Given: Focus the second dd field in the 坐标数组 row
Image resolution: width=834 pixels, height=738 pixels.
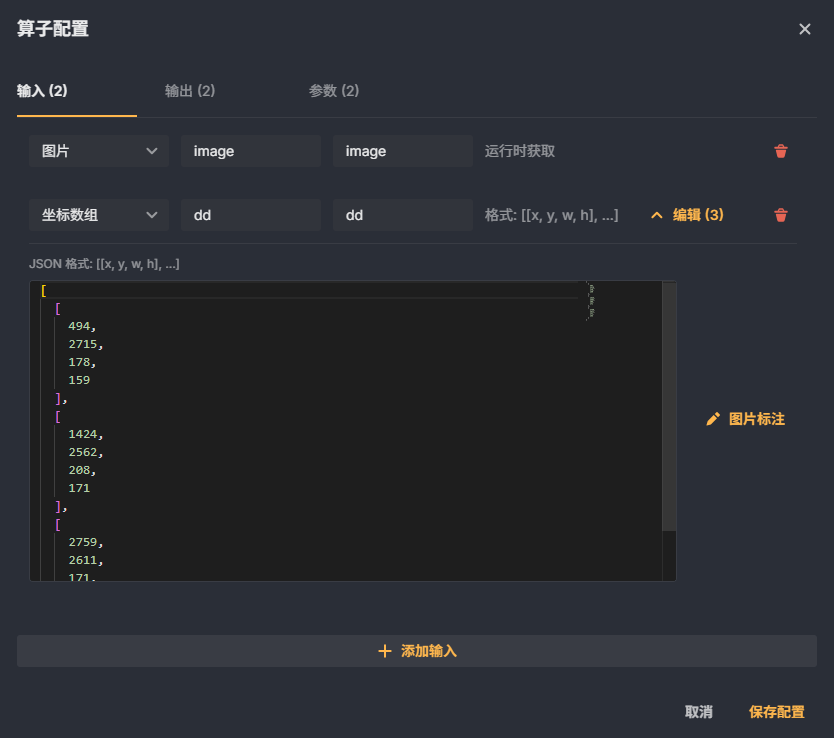Looking at the screenshot, I should [x=403, y=215].
